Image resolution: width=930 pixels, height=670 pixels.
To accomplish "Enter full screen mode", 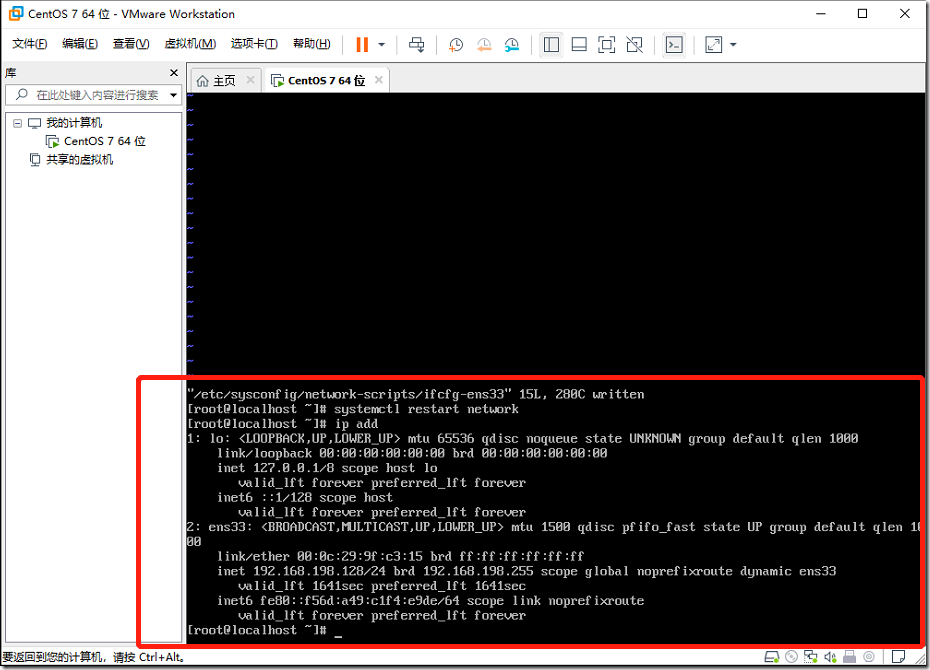I will (606, 44).
